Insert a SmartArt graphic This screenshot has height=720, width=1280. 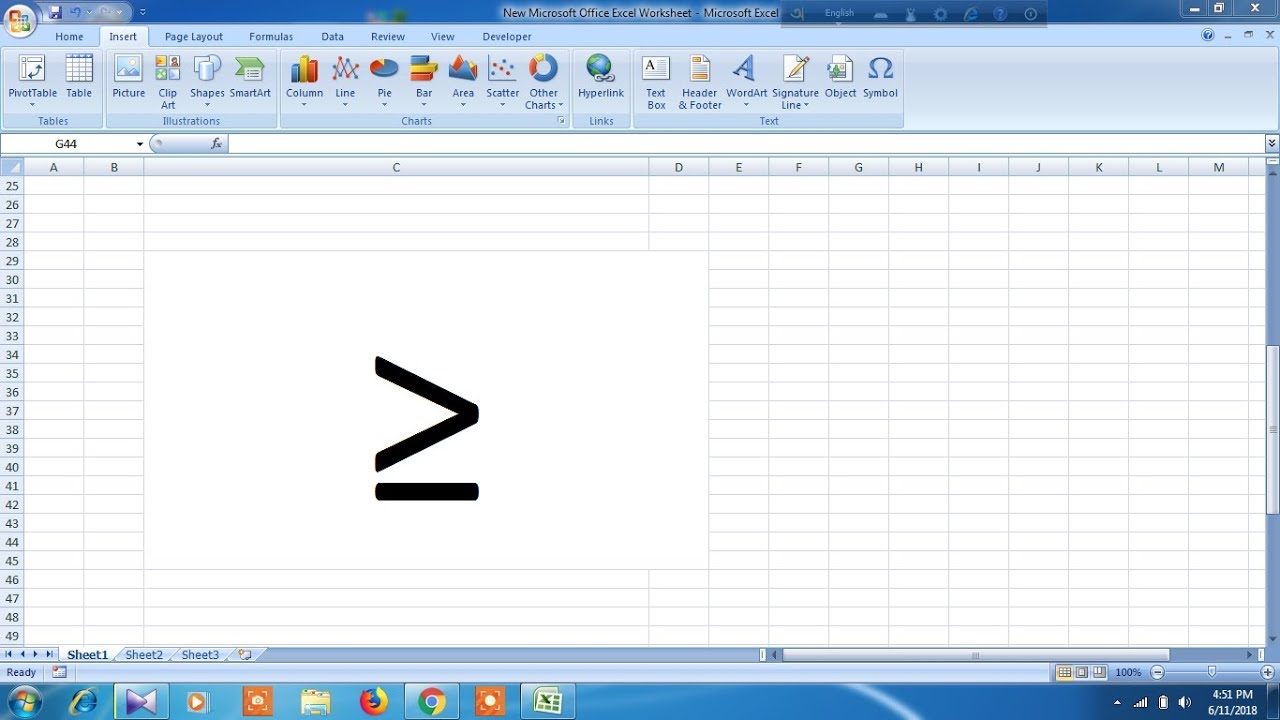(x=249, y=80)
